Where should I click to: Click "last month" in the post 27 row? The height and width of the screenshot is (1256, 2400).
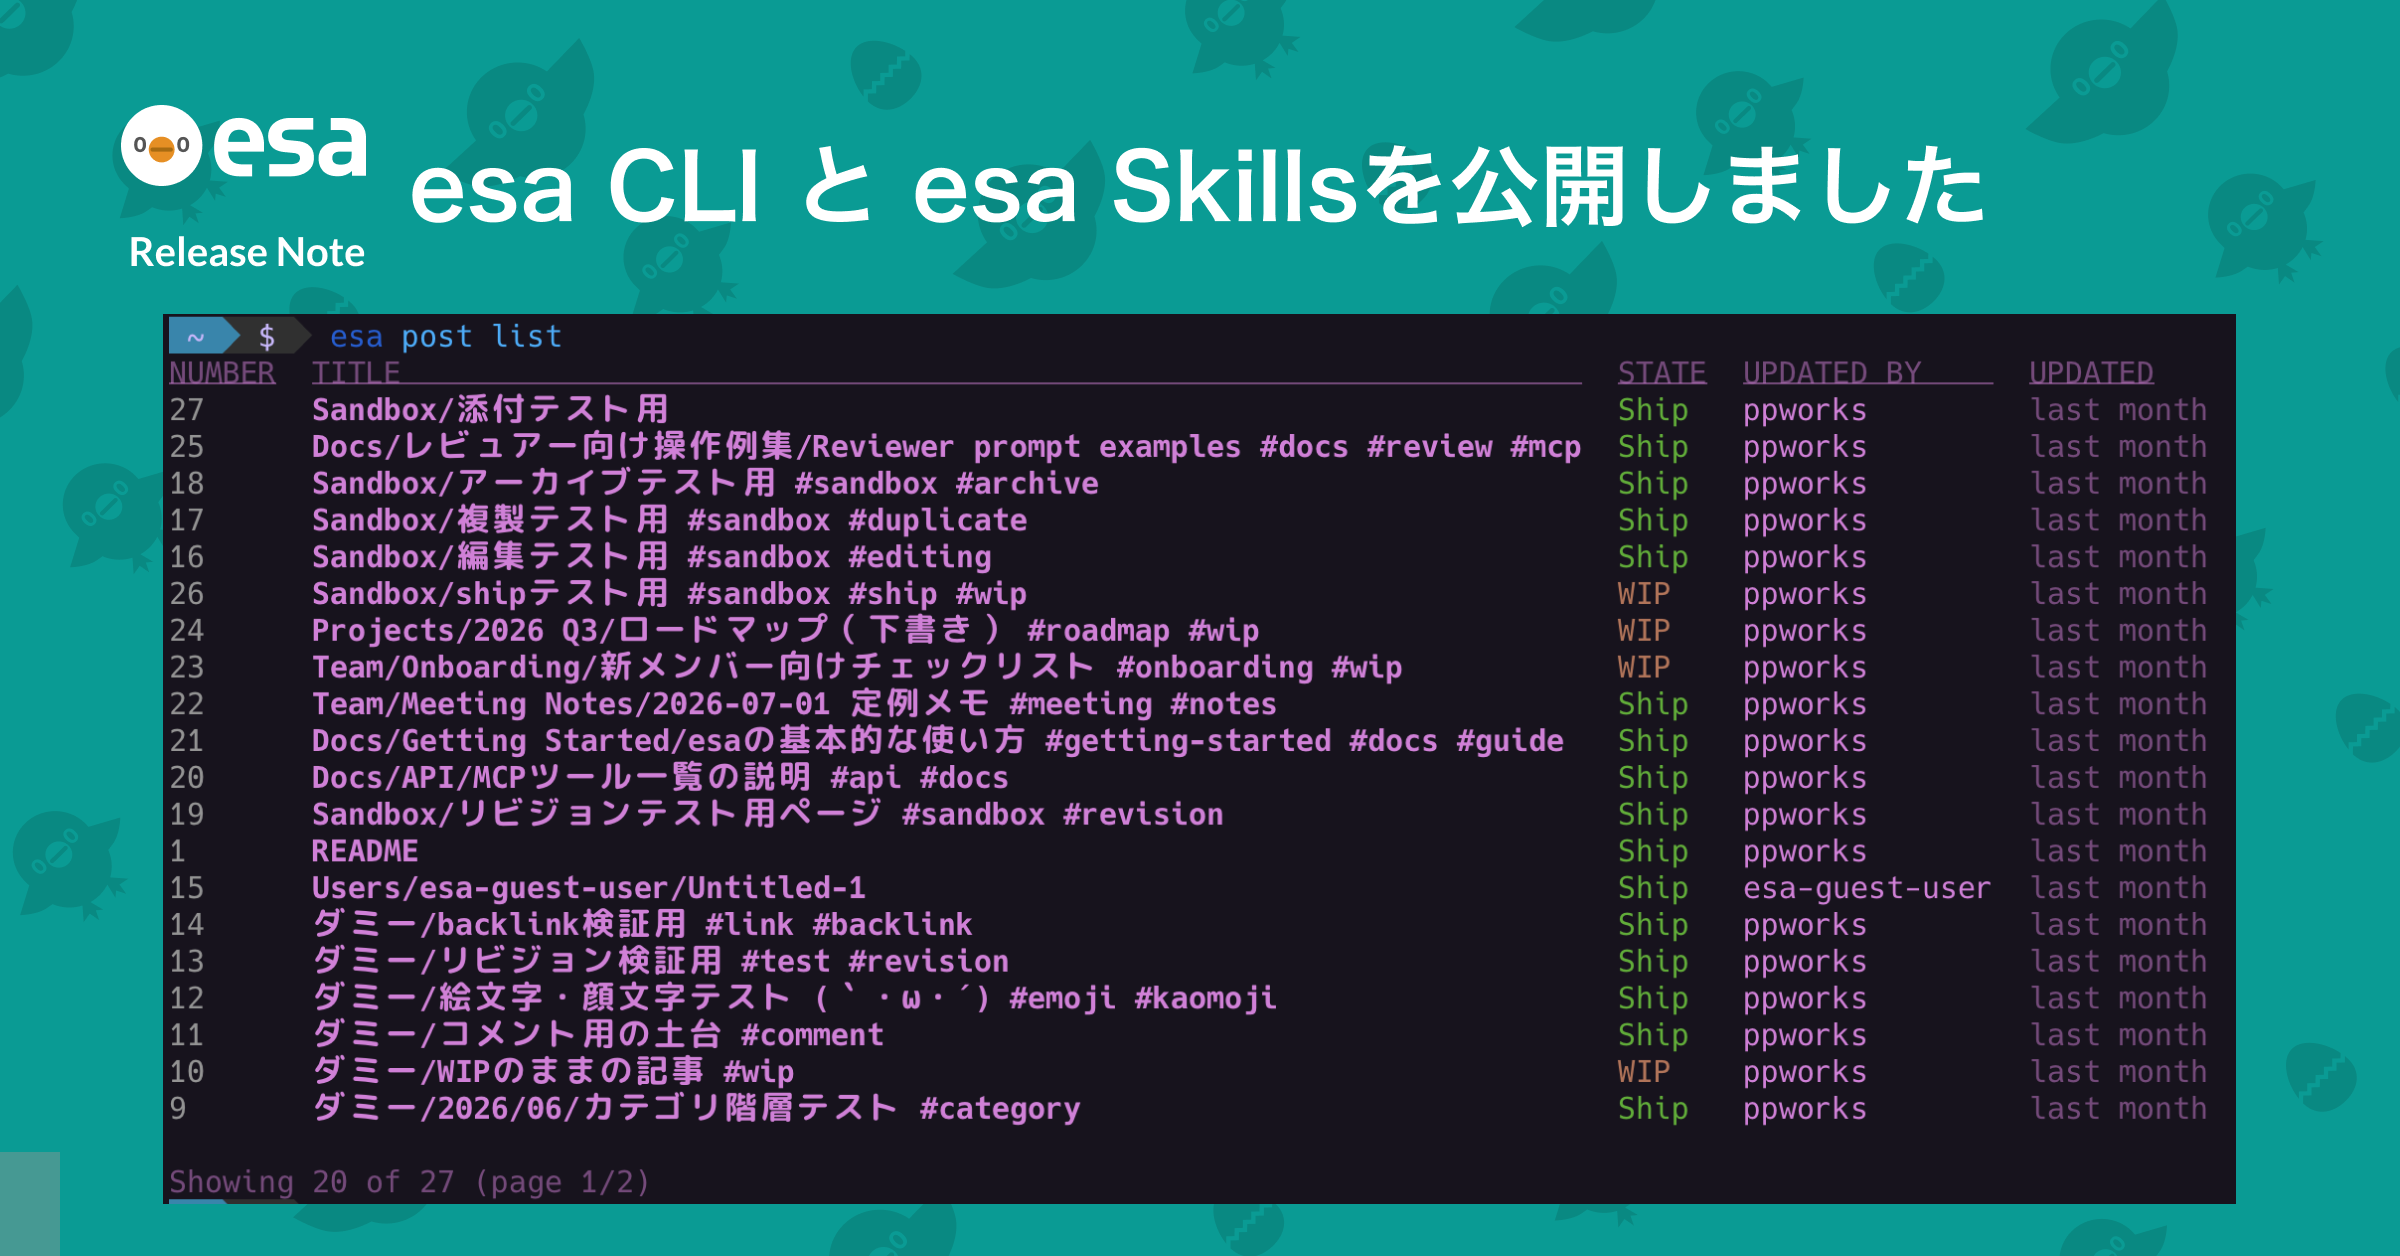(x=2118, y=410)
